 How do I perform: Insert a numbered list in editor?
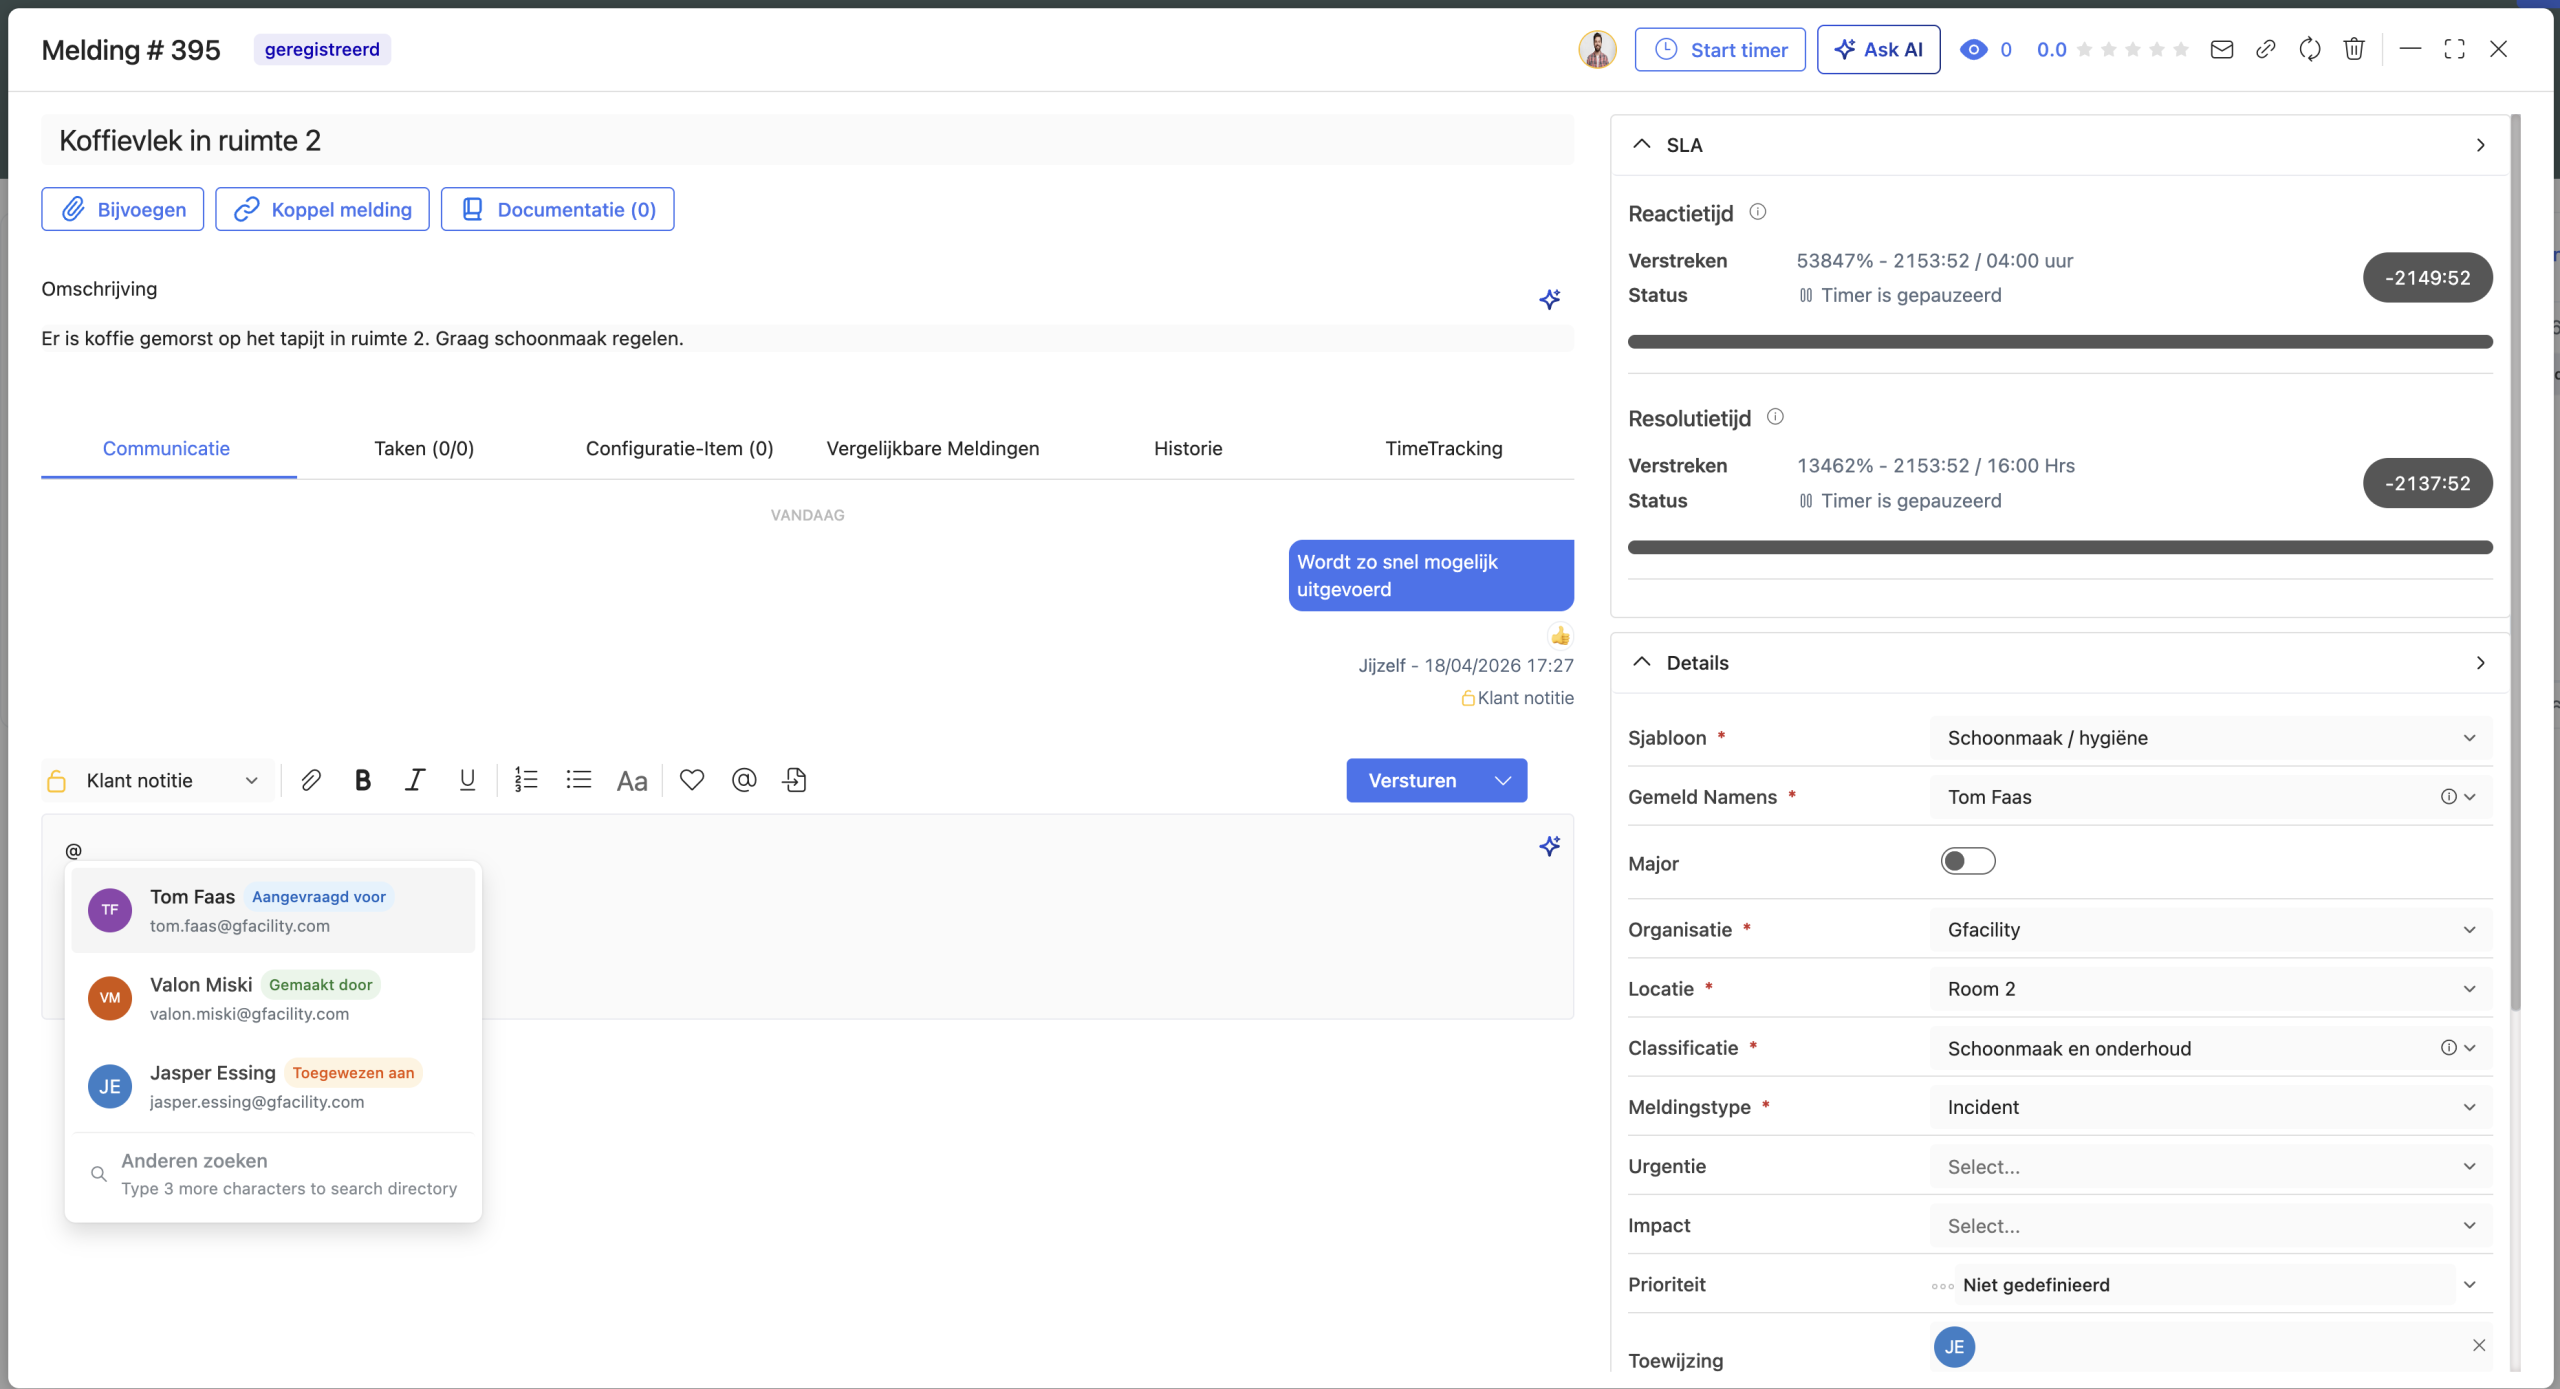(526, 780)
